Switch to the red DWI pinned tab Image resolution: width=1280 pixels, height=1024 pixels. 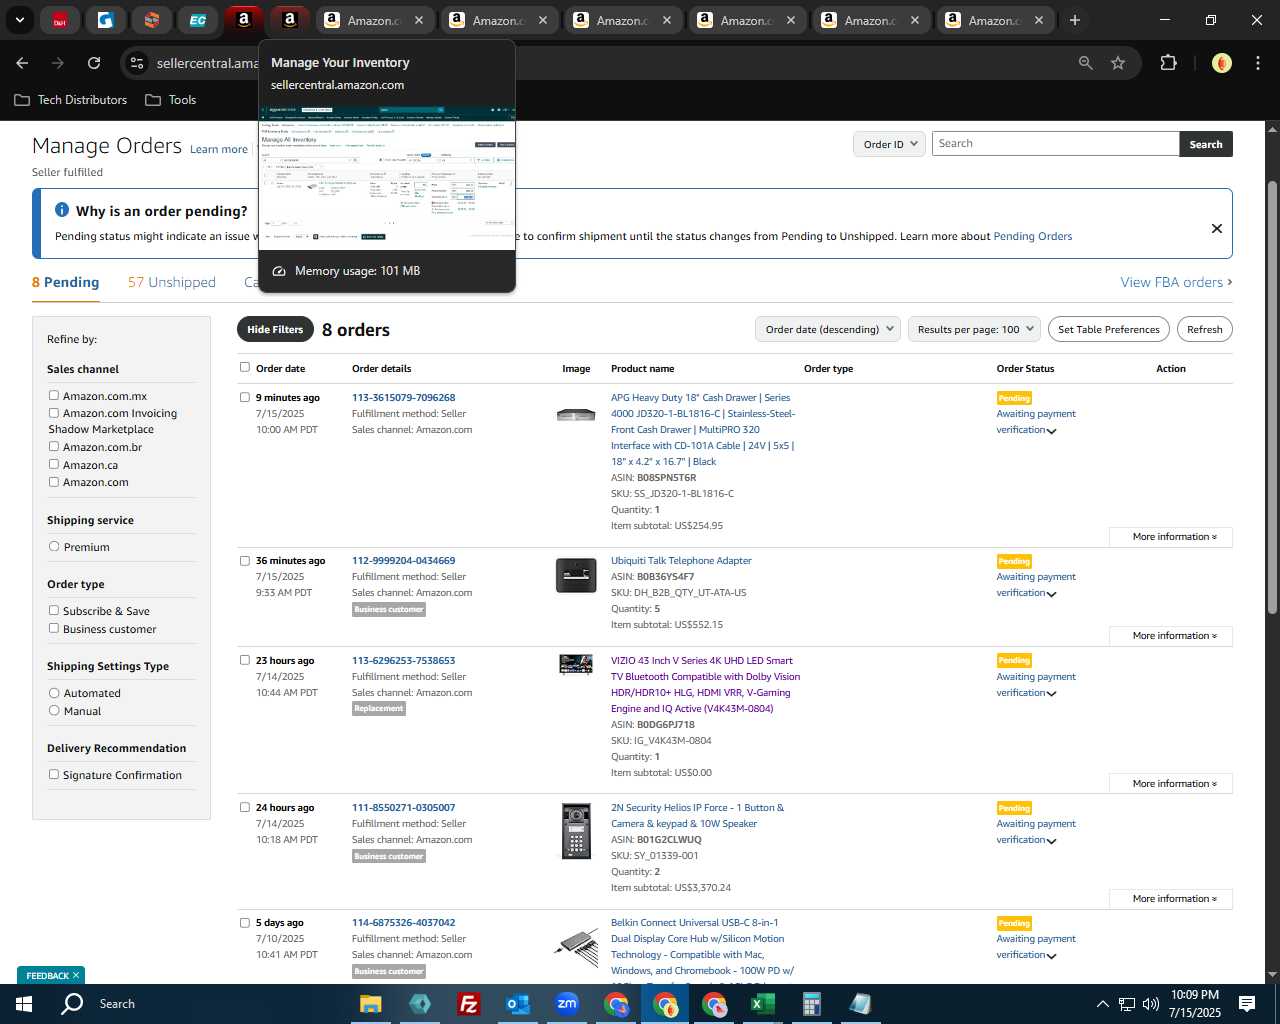60,20
